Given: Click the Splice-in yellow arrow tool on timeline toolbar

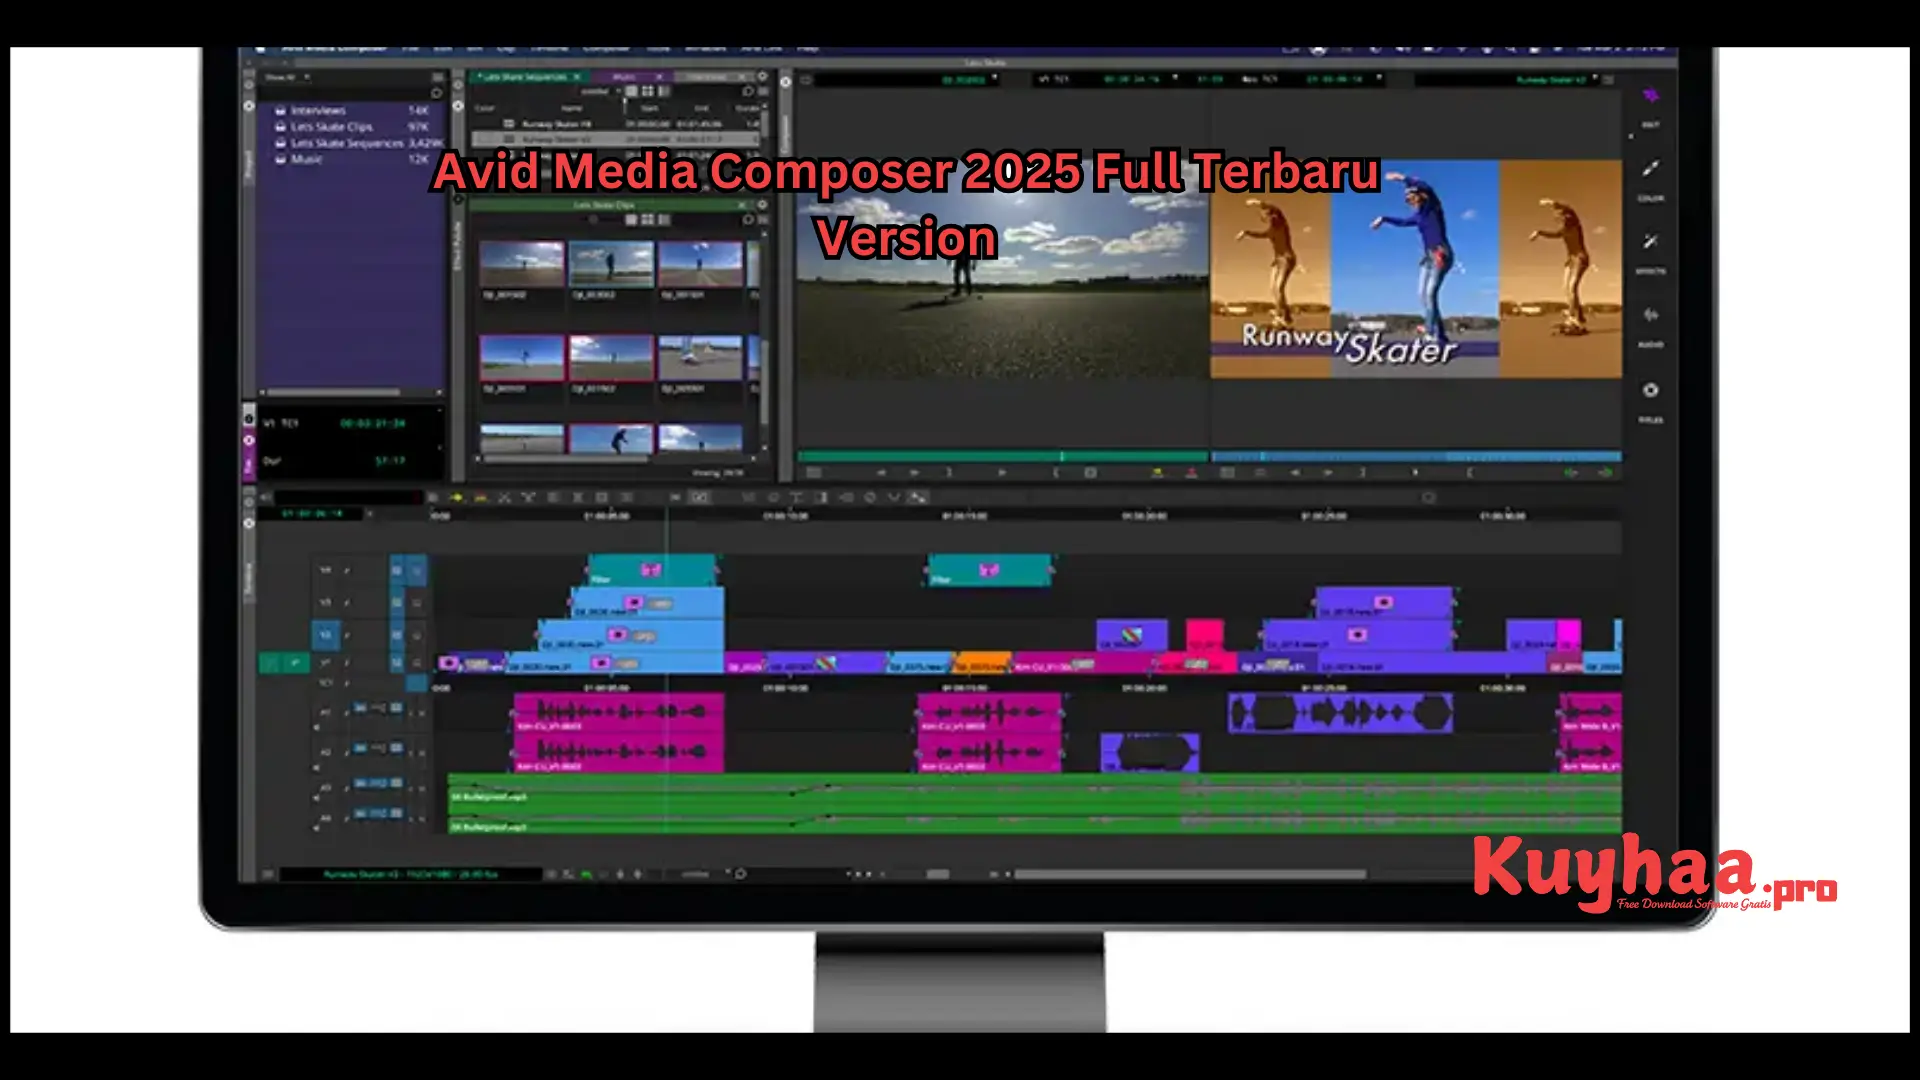Looking at the screenshot, I should [x=456, y=497].
